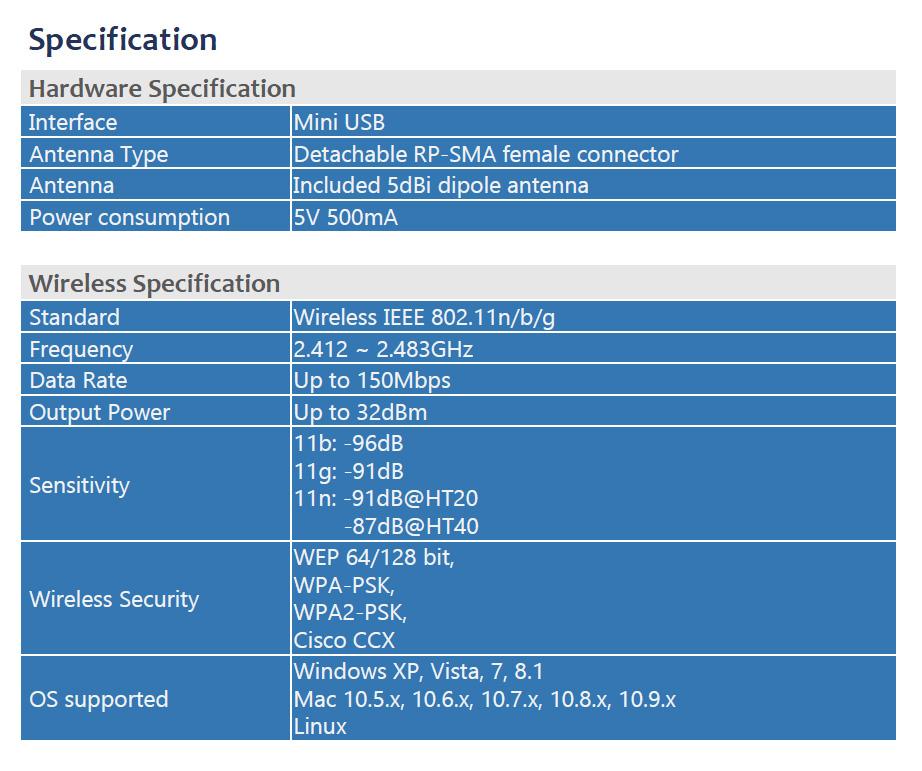Click the Specification page heading

(x=123, y=40)
